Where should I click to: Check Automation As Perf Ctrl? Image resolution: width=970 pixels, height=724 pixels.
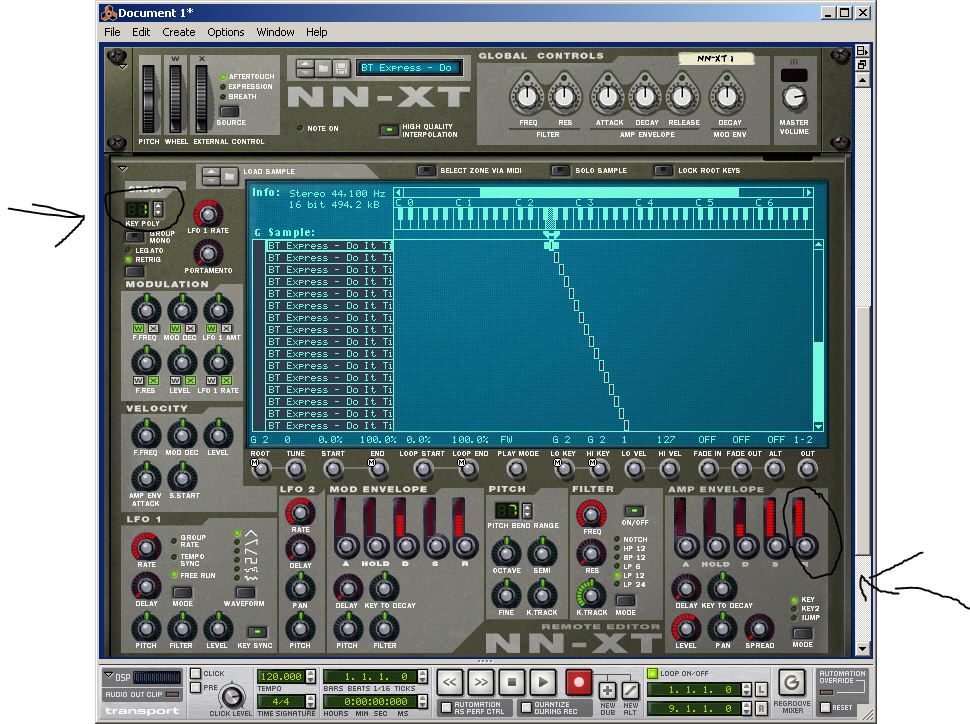pyautogui.click(x=445, y=707)
